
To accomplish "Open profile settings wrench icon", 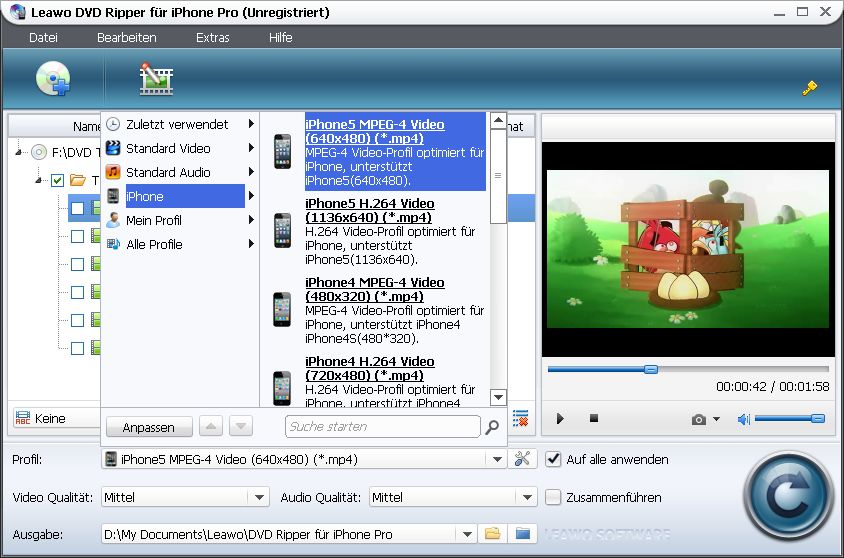I will tap(522, 459).
